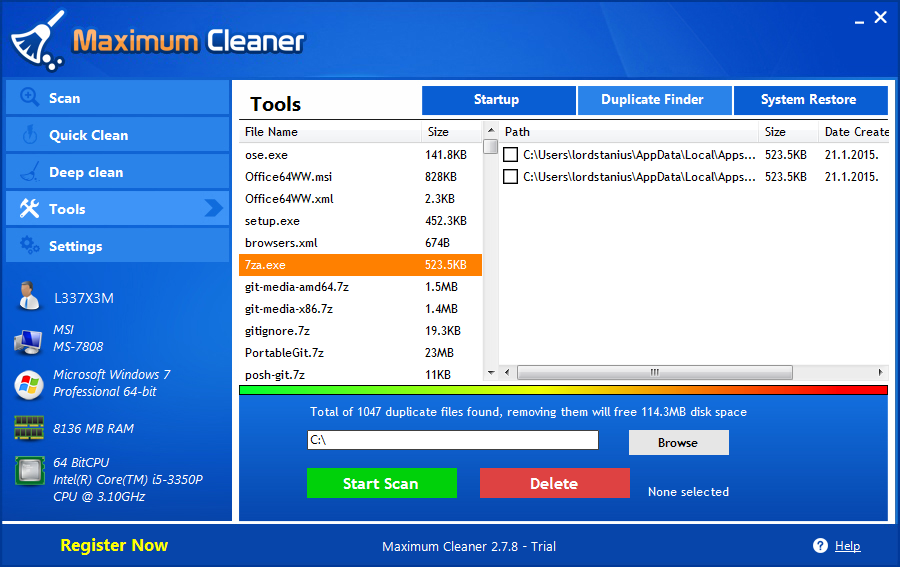Open the Settings section

point(118,246)
